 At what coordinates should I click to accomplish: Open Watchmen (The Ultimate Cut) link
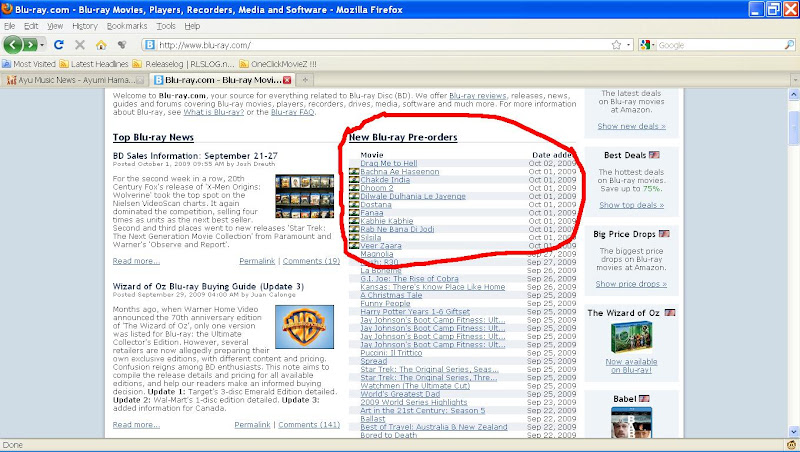[415, 386]
